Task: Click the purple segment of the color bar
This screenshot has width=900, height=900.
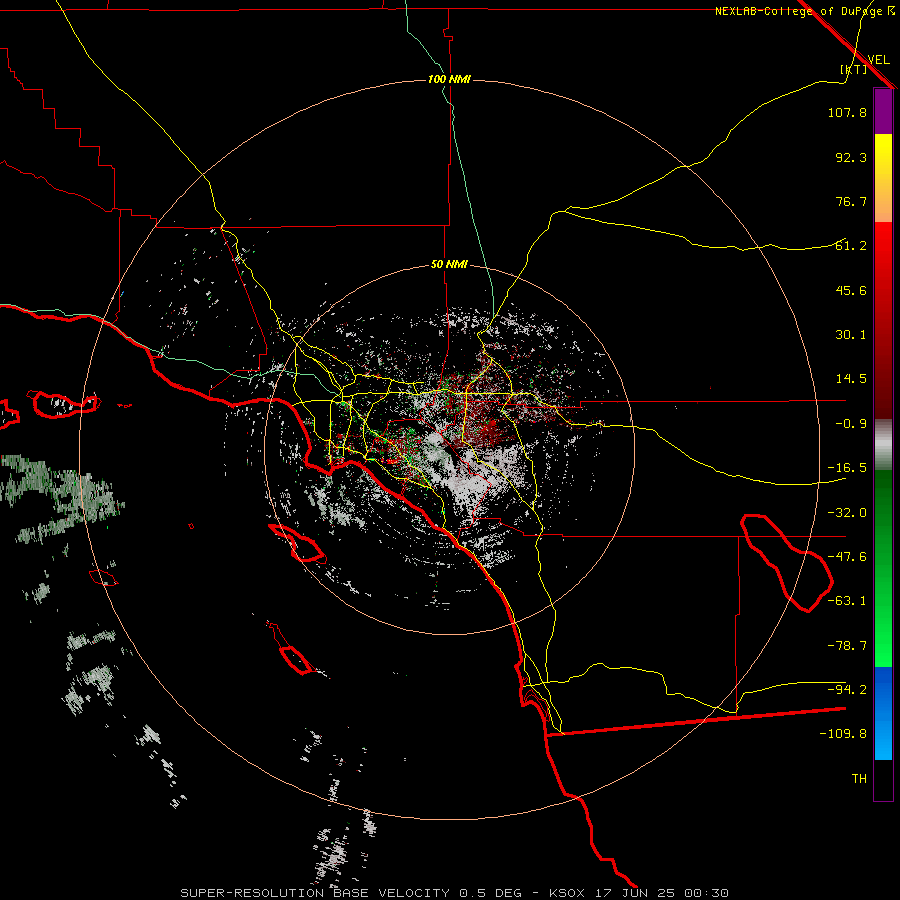Action: point(883,111)
